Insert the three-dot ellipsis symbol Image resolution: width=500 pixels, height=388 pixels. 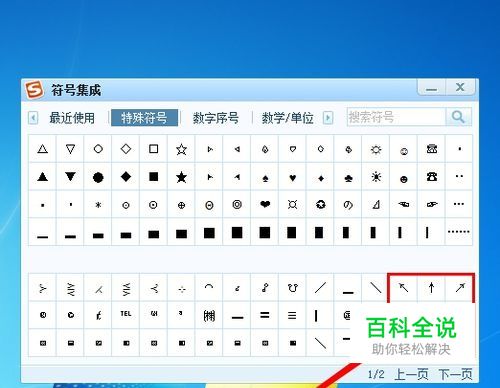click(459, 204)
